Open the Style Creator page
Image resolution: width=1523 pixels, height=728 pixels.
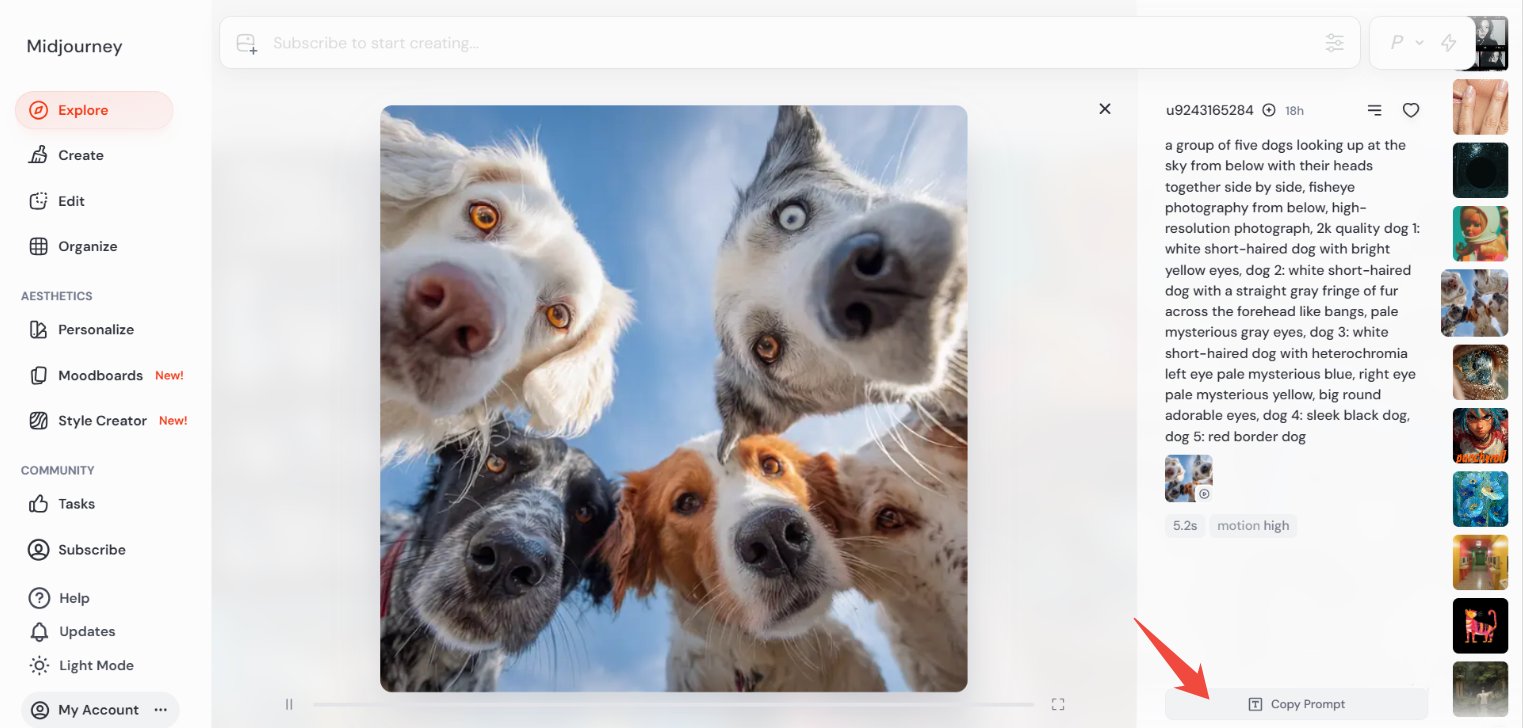(102, 421)
